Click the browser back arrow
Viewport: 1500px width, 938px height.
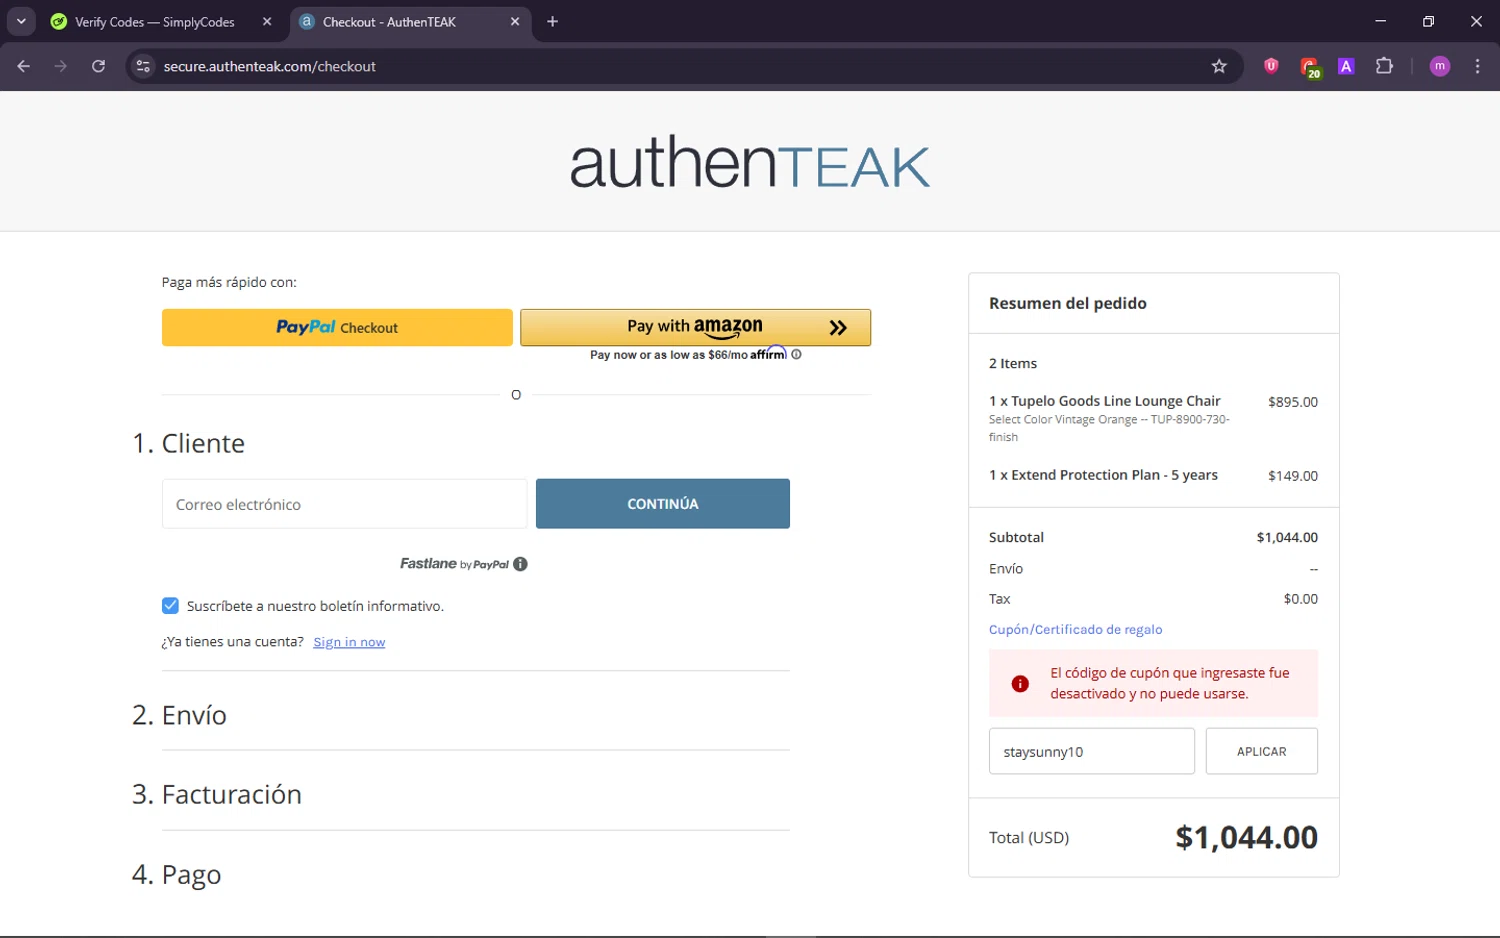coord(24,66)
